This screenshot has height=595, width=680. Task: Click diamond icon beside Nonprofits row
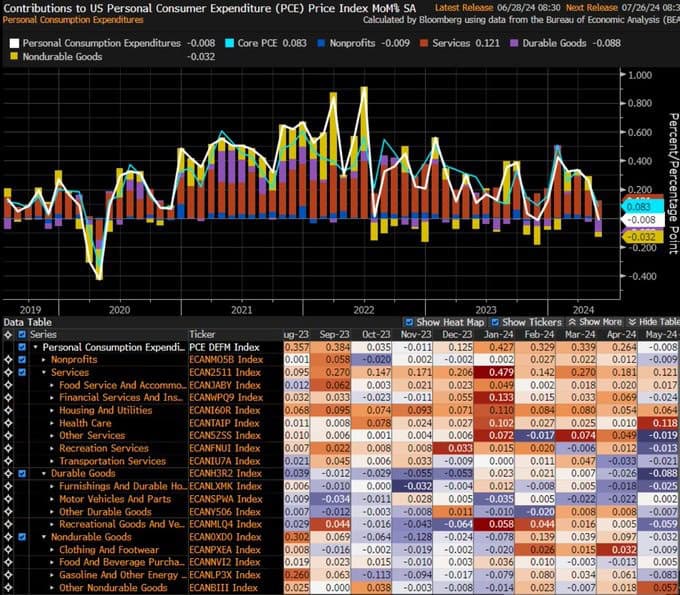[8, 359]
